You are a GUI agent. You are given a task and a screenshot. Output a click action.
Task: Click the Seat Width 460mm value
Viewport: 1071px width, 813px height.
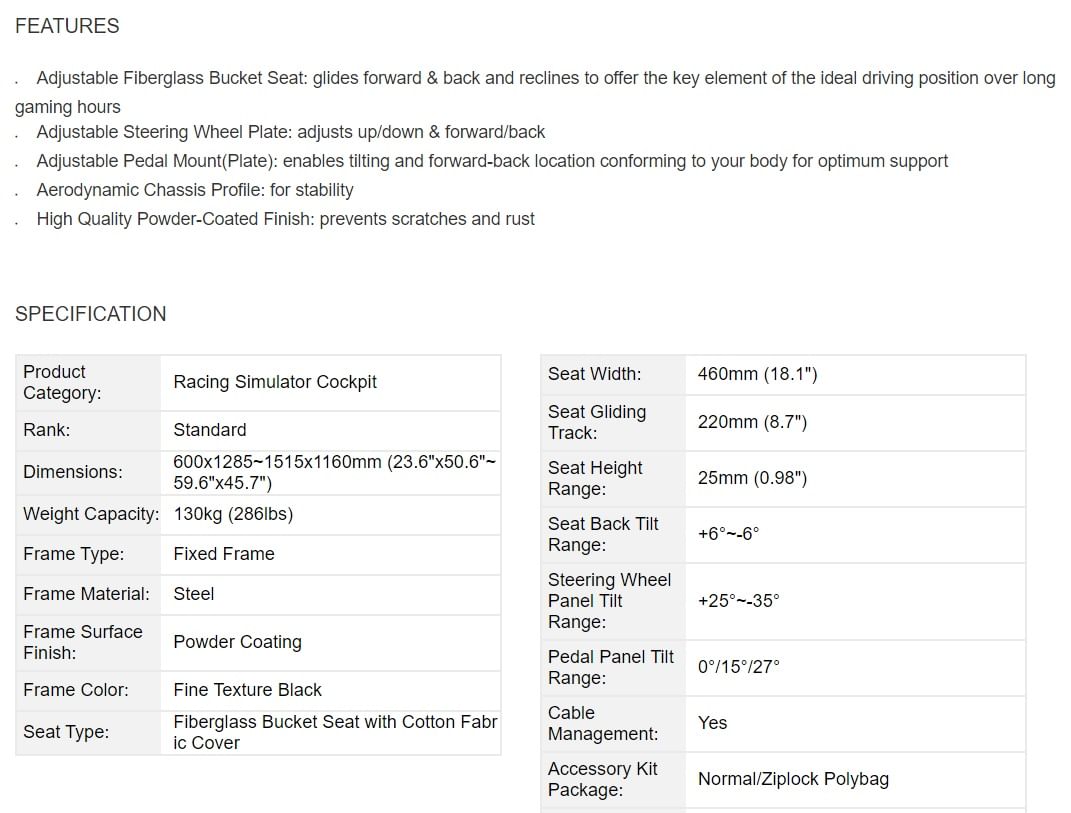coord(757,374)
